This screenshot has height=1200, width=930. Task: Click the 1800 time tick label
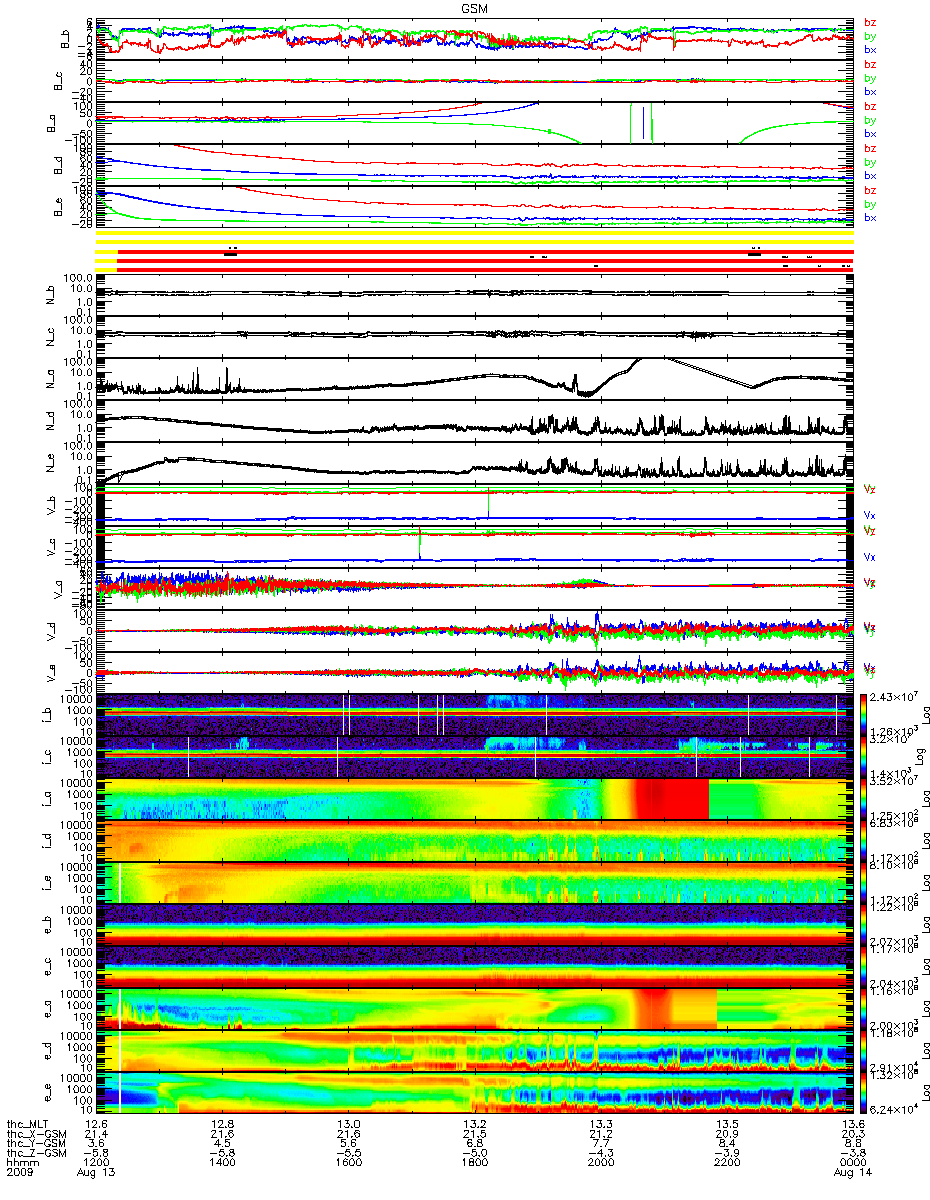(x=473, y=1163)
